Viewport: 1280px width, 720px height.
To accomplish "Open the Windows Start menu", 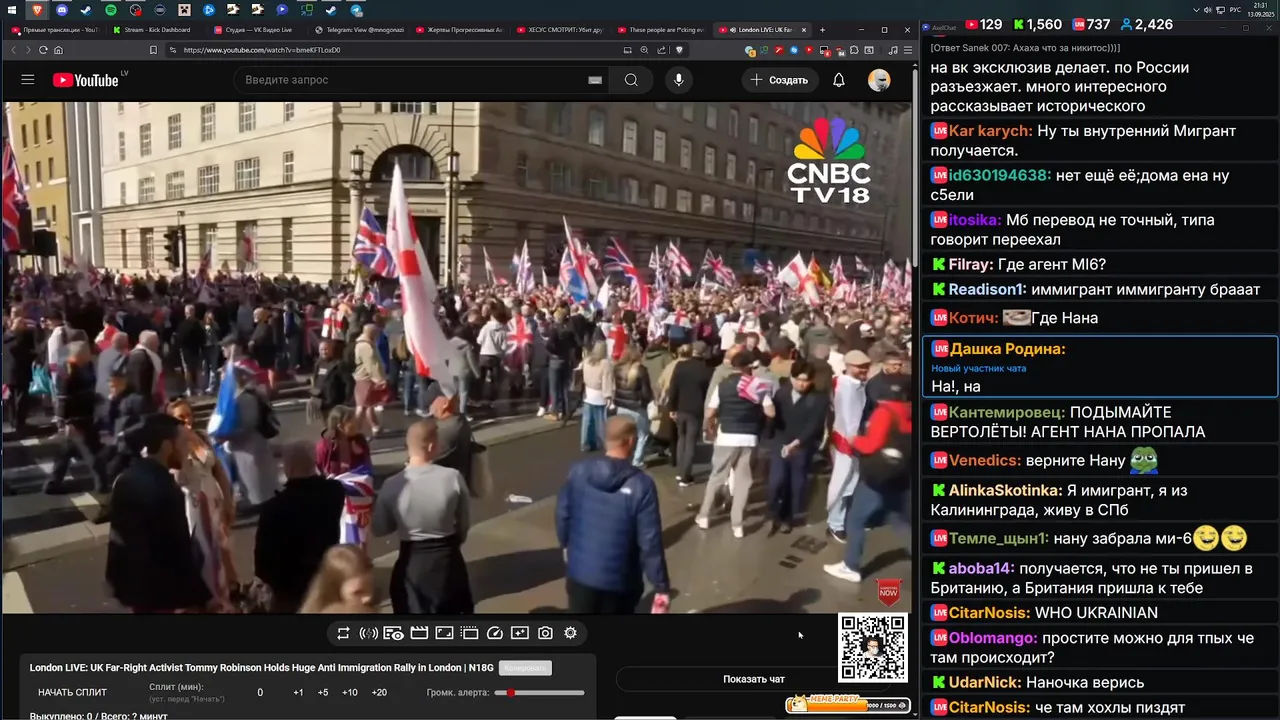I will (x=10, y=10).
